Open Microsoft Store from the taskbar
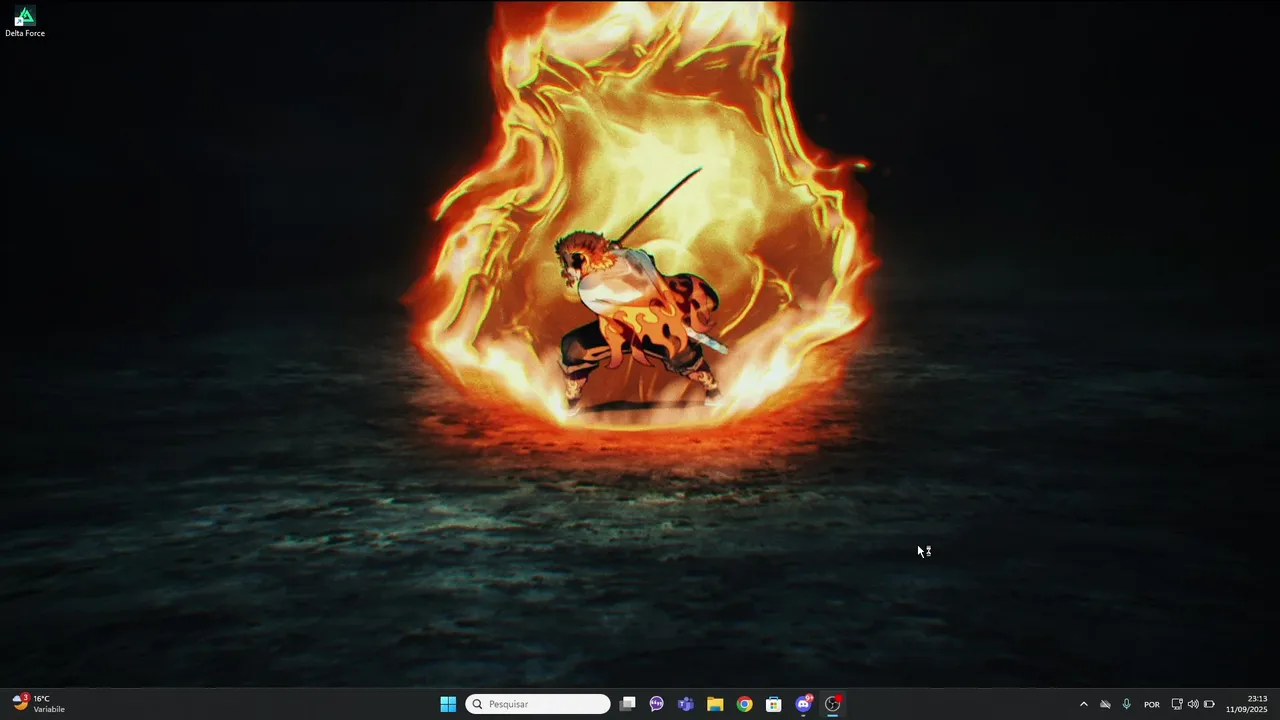The height and width of the screenshot is (720, 1280). [x=774, y=704]
